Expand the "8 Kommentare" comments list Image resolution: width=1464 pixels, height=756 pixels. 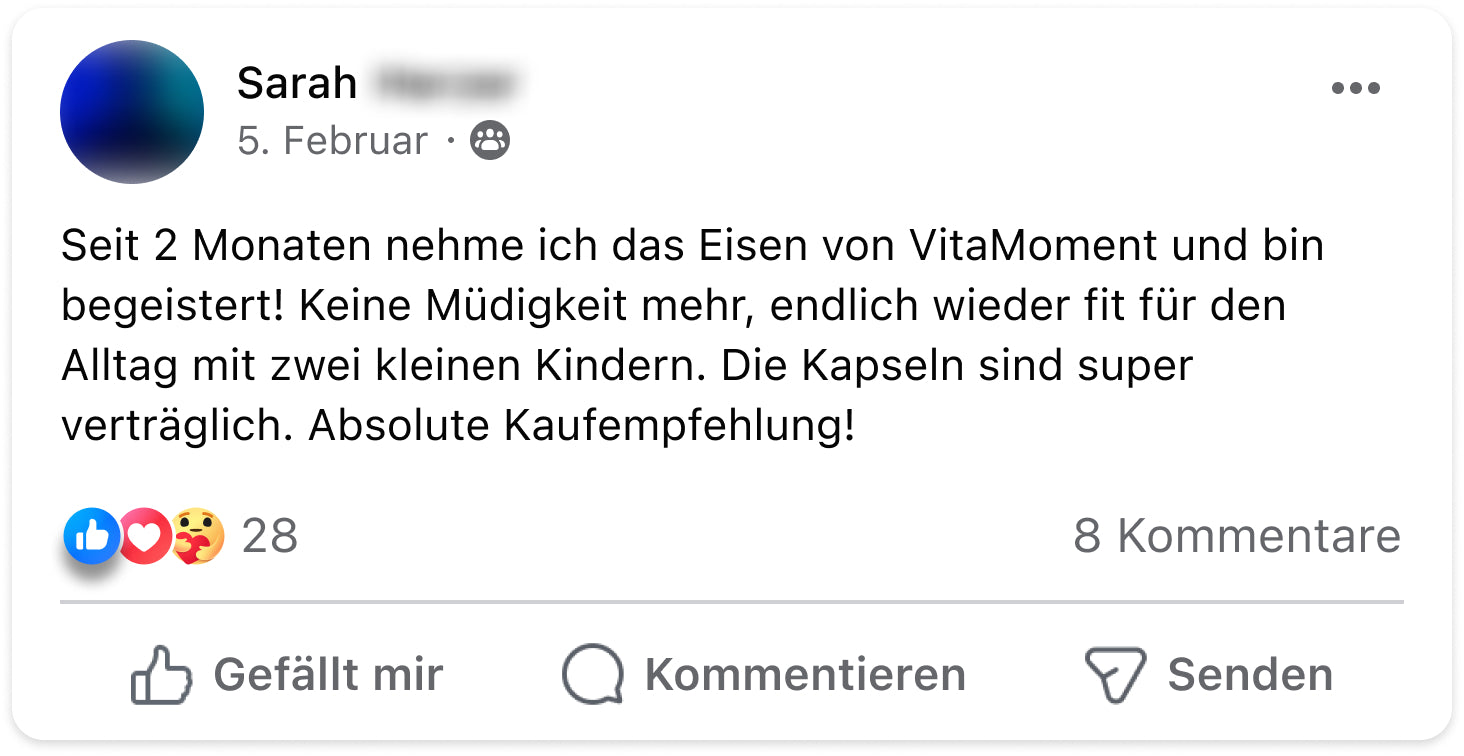(1236, 536)
